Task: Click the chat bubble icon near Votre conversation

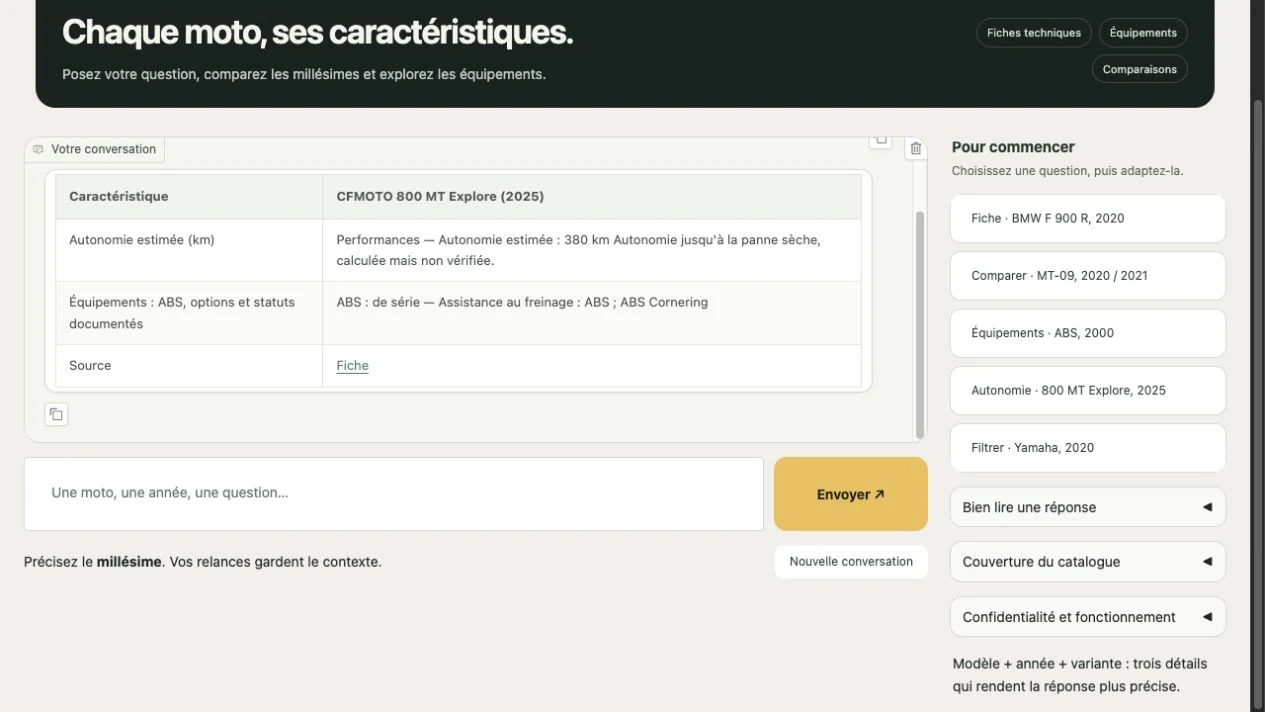Action: pos(38,149)
